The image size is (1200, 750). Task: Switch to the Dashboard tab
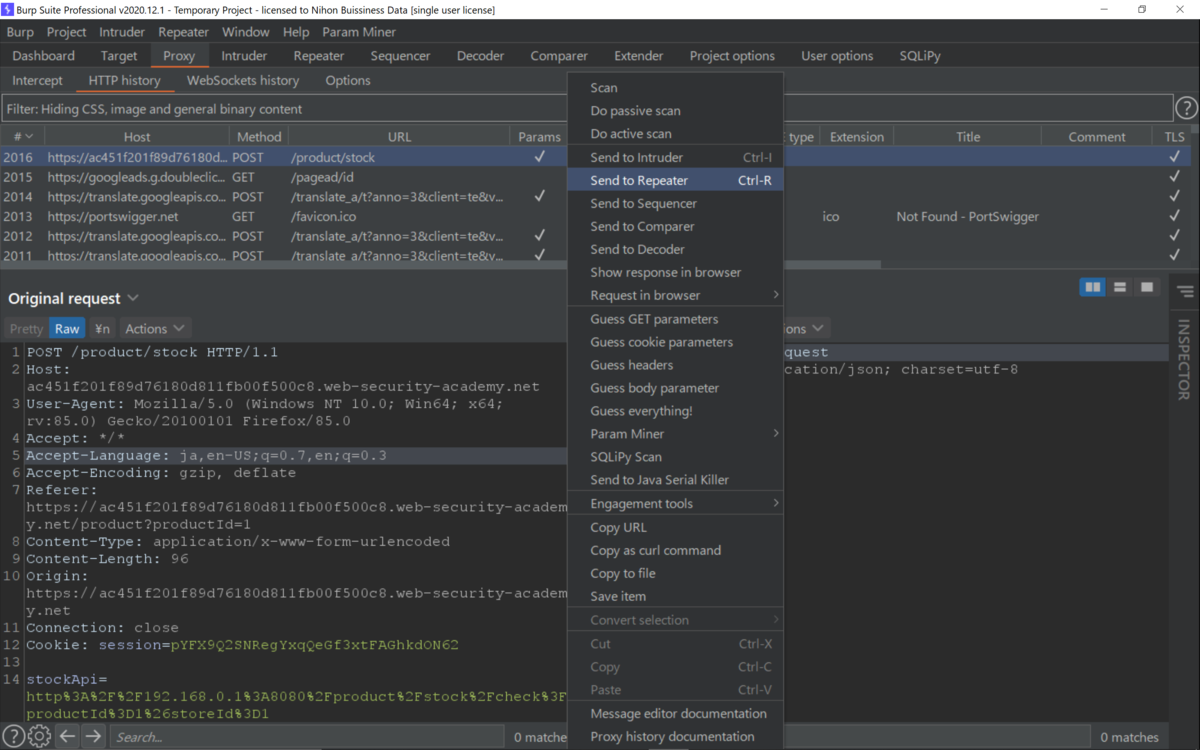tap(44, 56)
